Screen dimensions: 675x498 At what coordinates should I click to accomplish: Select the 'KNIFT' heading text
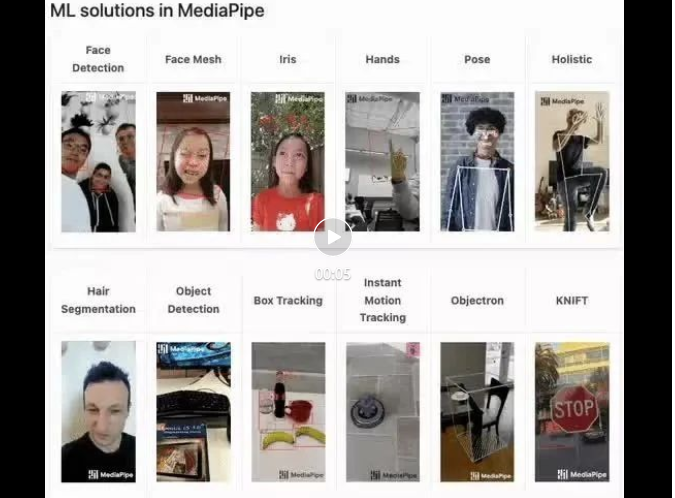pos(572,300)
